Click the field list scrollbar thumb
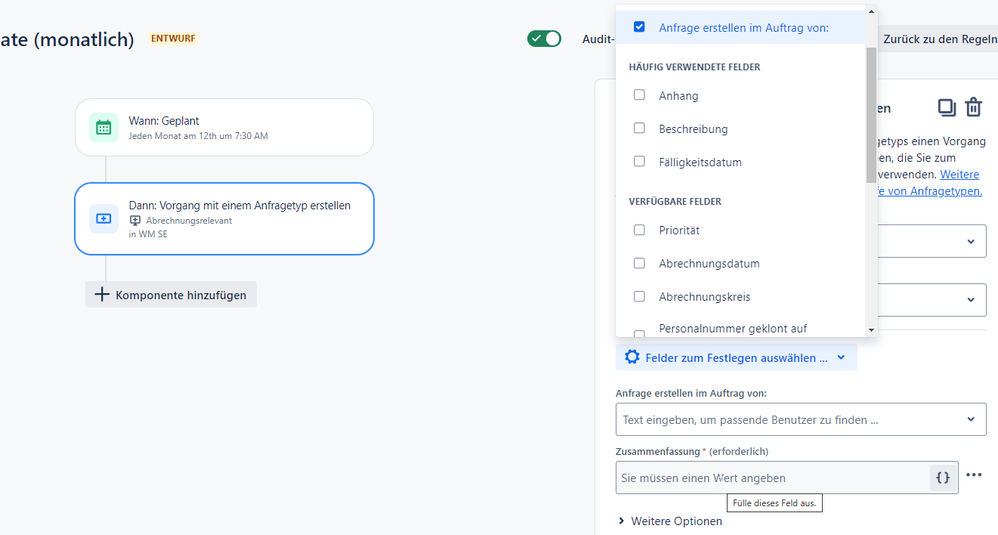This screenshot has width=998, height=535. pos(871,115)
